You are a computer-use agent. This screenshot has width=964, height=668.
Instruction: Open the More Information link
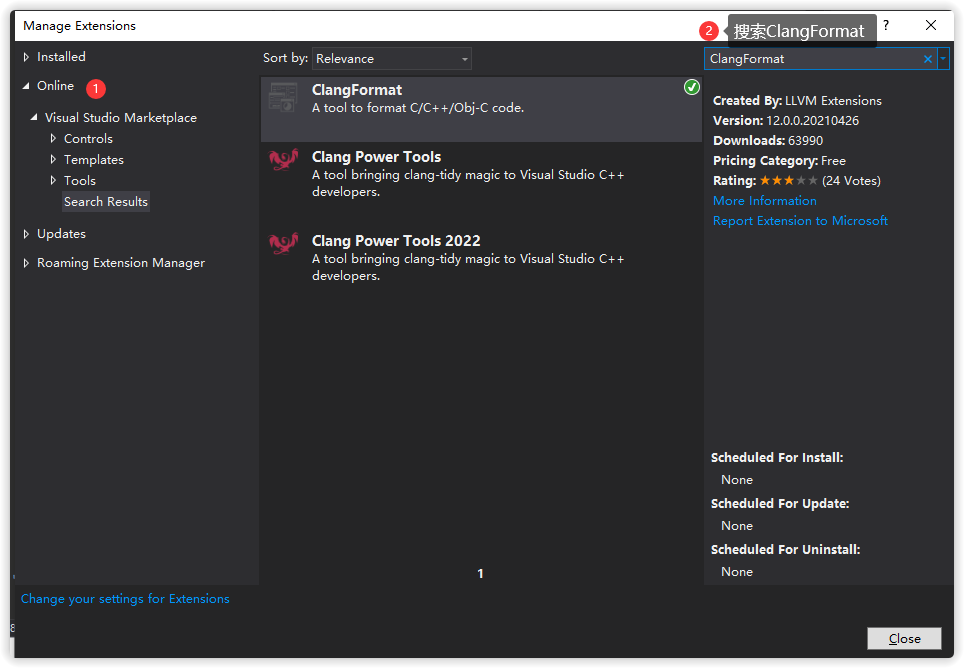click(764, 201)
